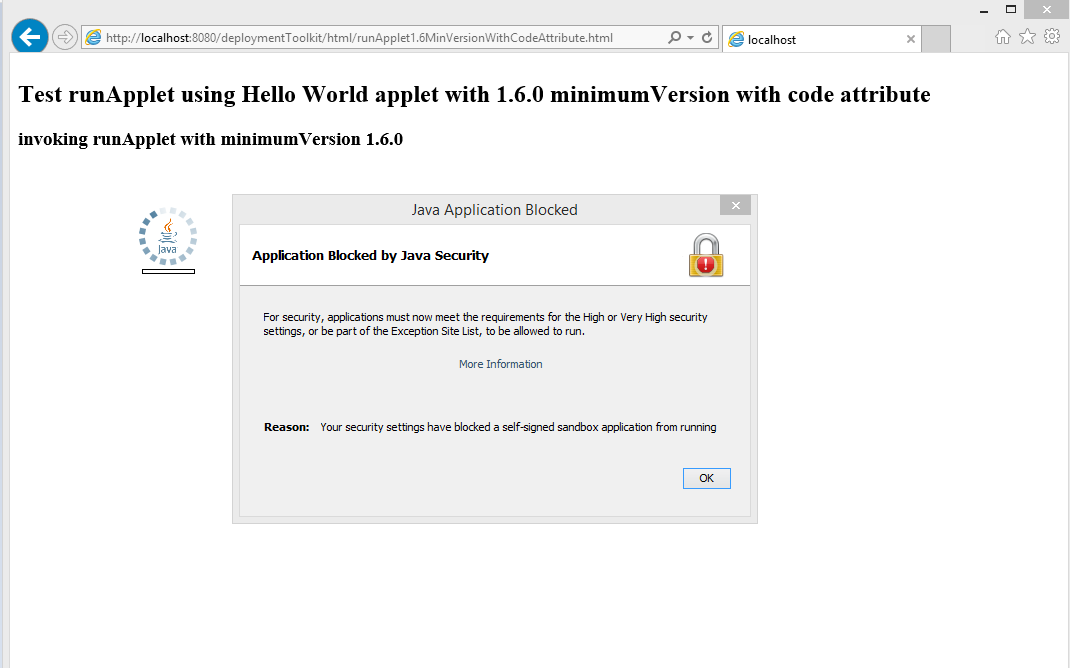Viewport: 1070px width, 668px height.
Task: Click the URL address field
Action: click(x=380, y=38)
